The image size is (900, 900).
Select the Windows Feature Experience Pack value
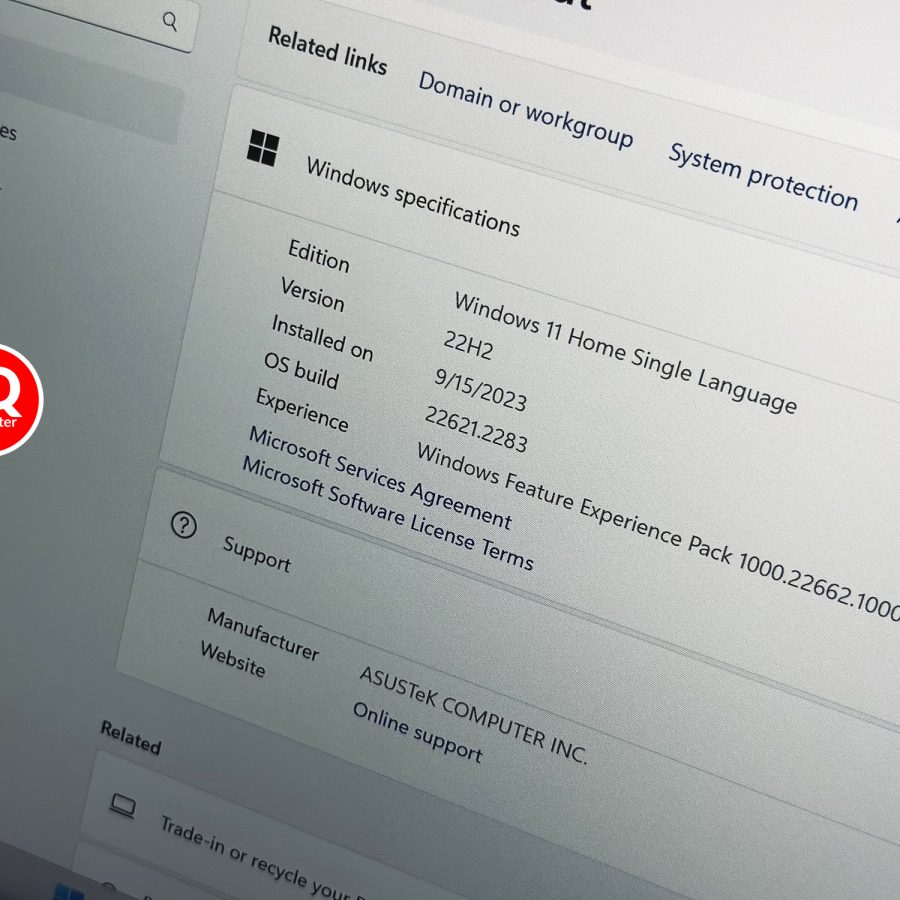pos(659,531)
